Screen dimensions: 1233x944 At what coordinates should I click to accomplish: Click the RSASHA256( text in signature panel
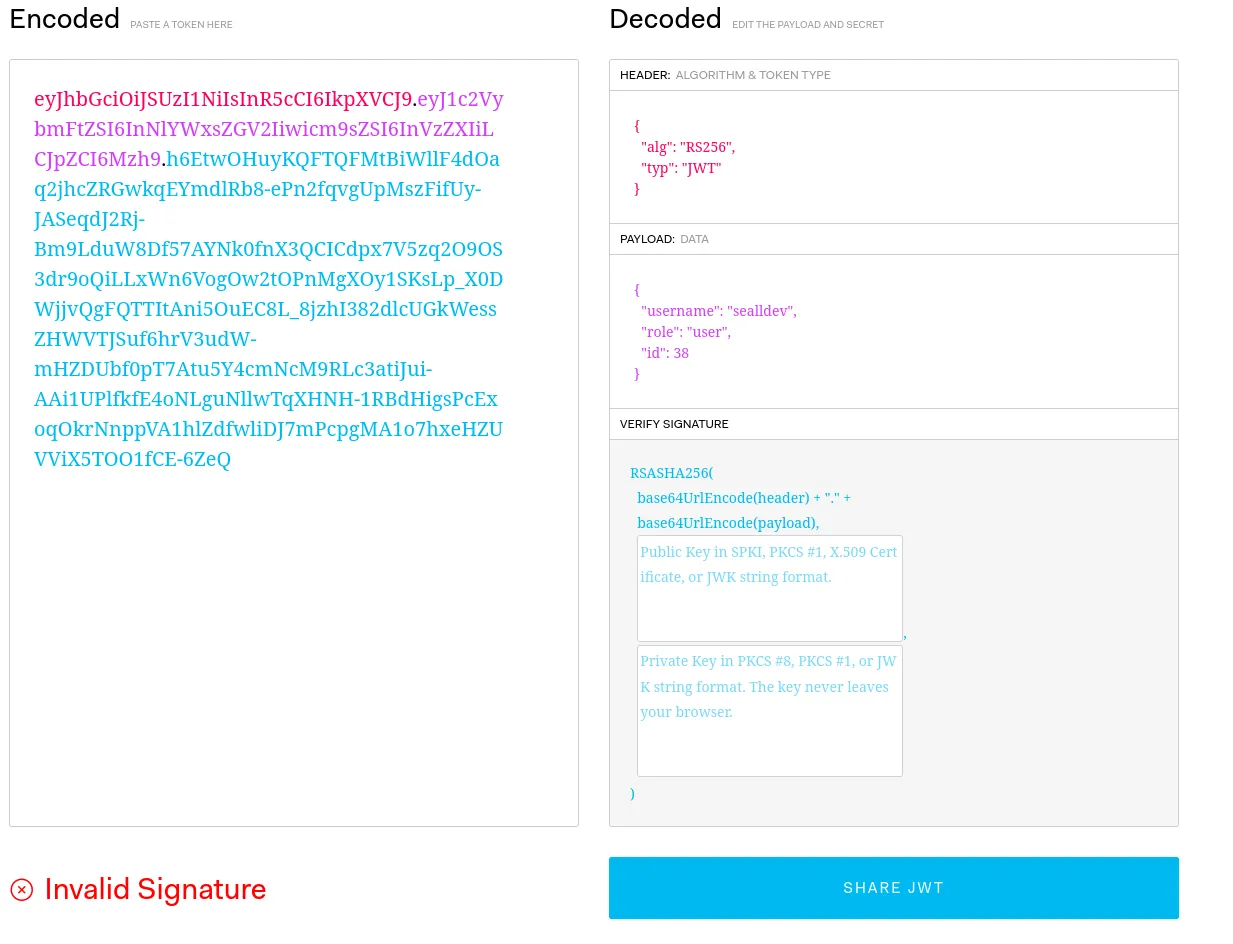tap(671, 473)
